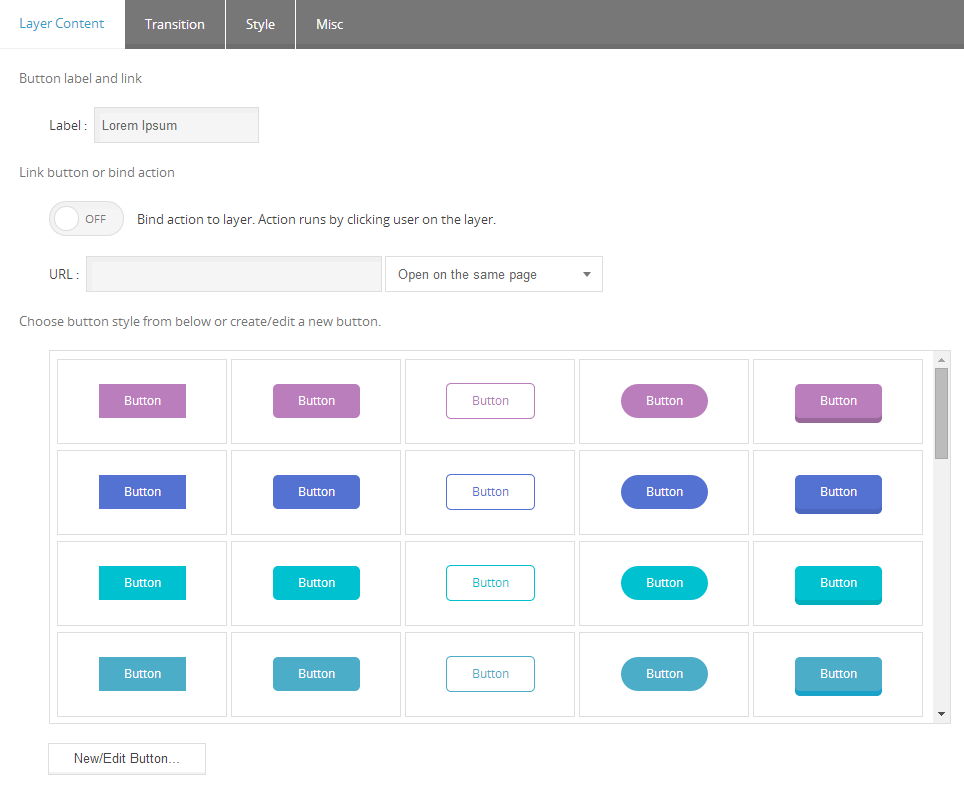Screen dimensions: 964x793
Task: Focus the URL input field
Action: (234, 274)
